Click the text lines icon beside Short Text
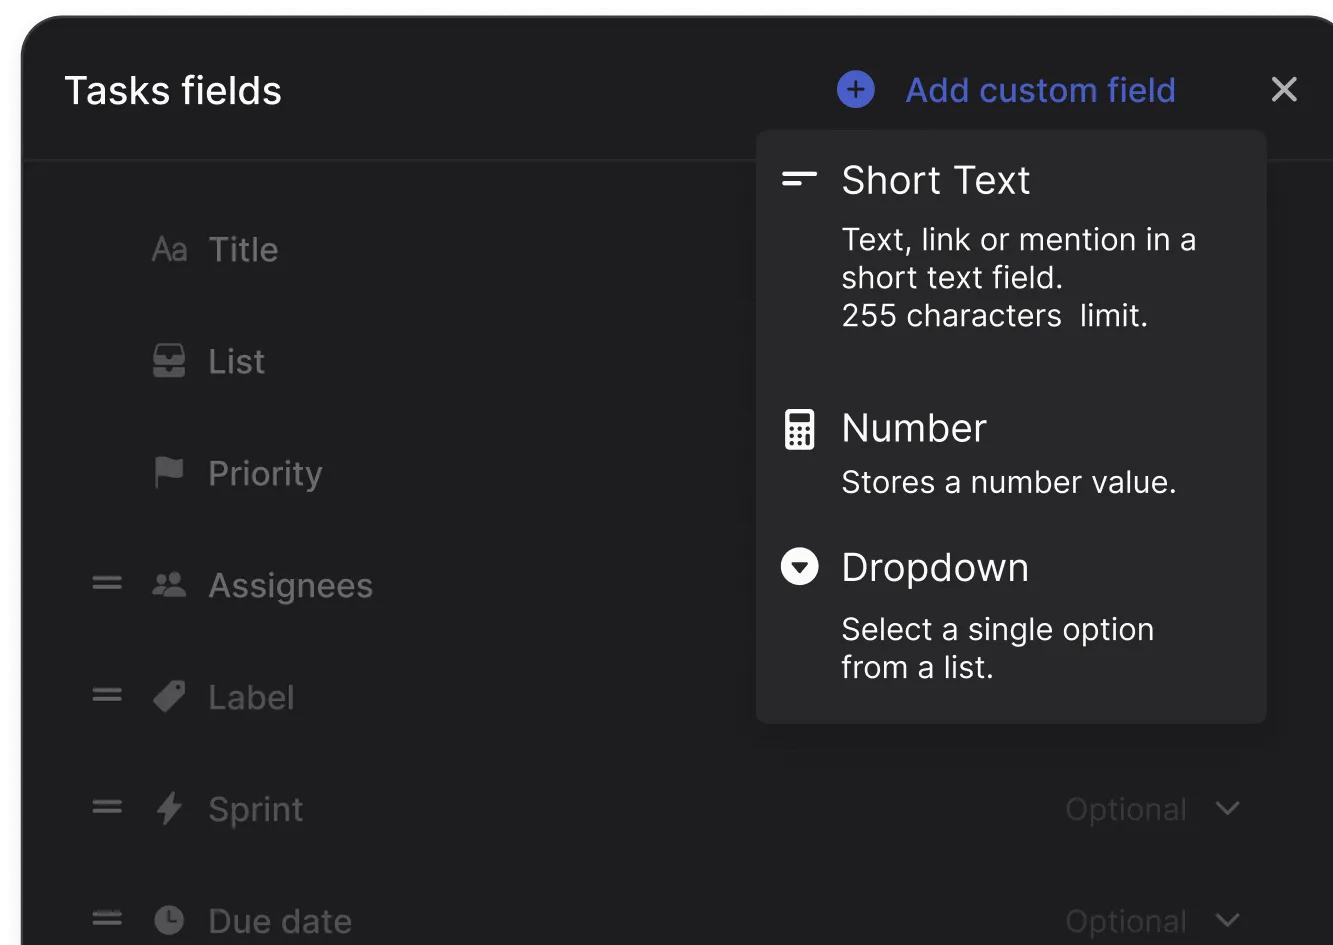1333x945 pixels. (799, 180)
